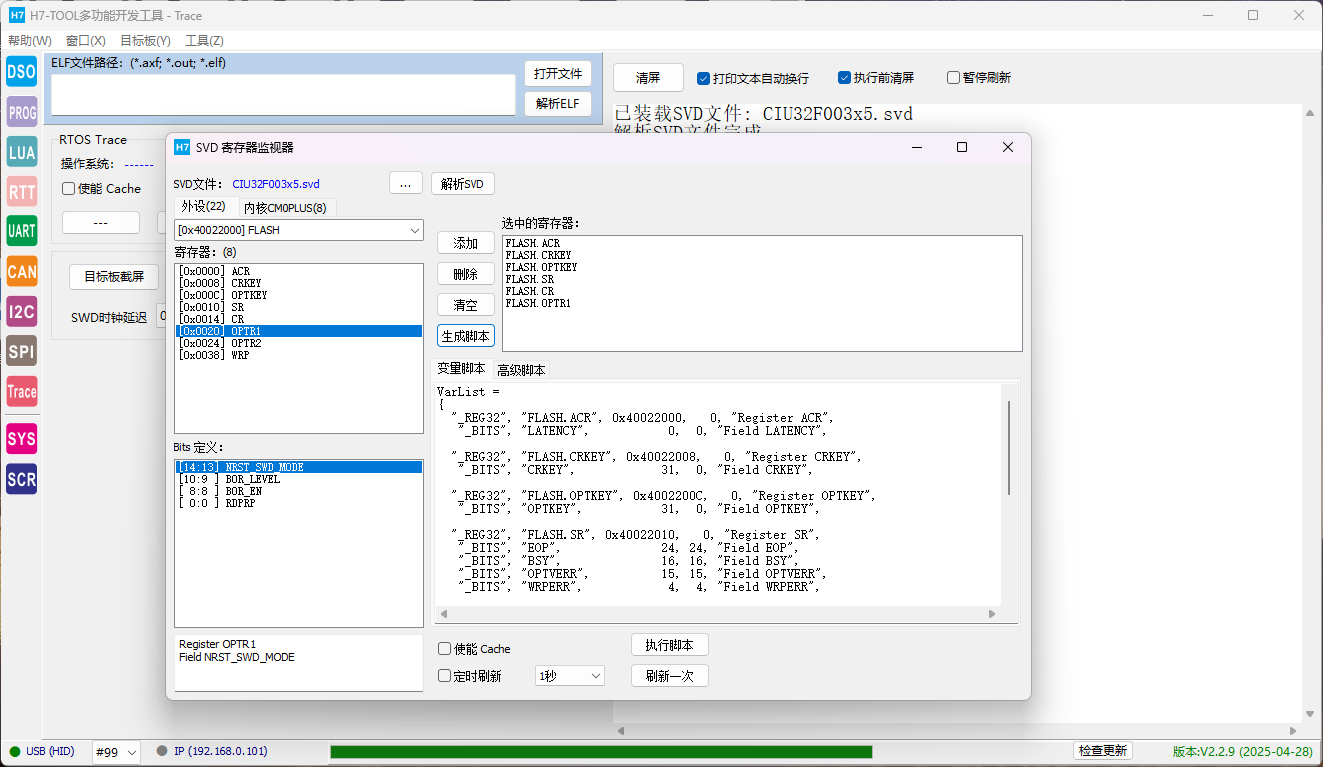
Task: Switch to 高级脚本 tab
Action: tap(521, 370)
